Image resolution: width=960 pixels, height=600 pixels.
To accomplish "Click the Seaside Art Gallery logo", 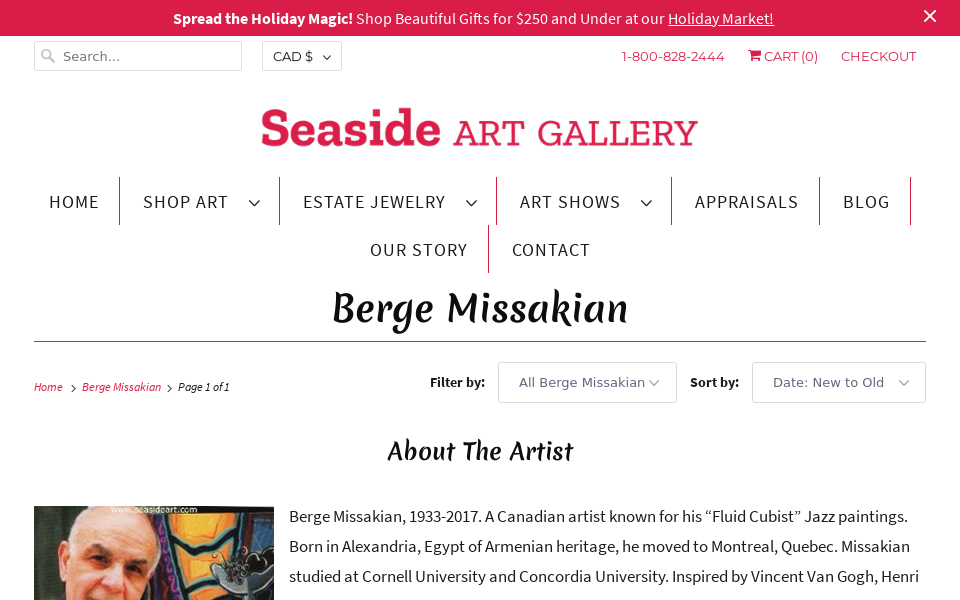I will click(x=479, y=128).
